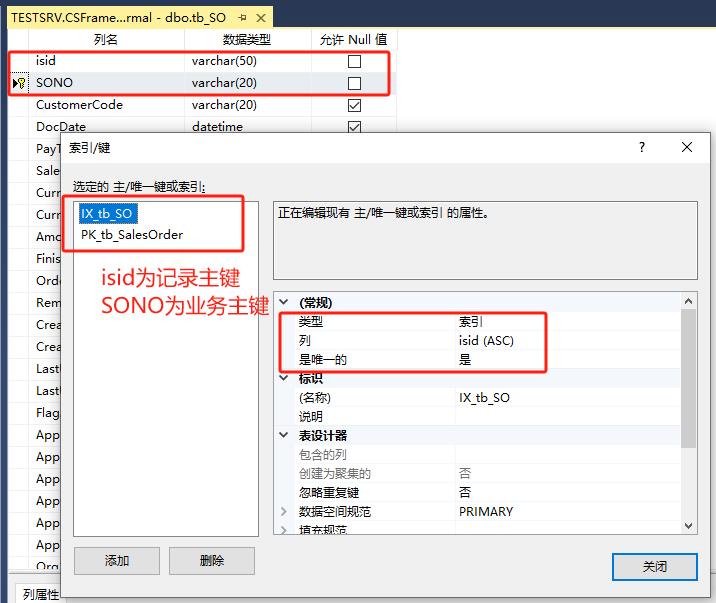Close the 索引/键 dialog with the X
Viewport: 716px width, 603px height.
pos(687,147)
